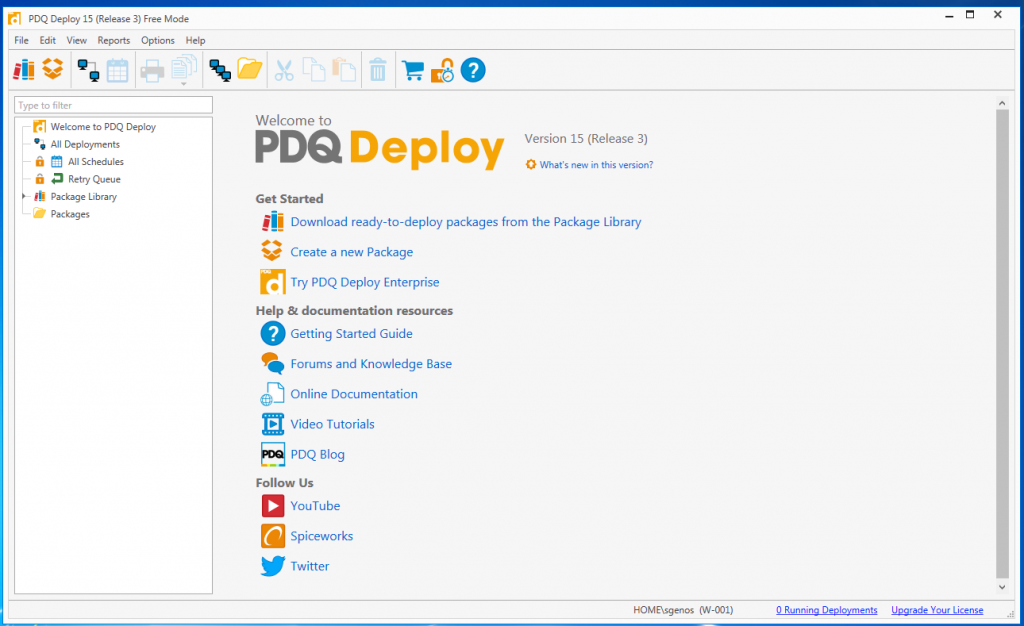
Task: Open the Reports menu
Action: [113, 40]
